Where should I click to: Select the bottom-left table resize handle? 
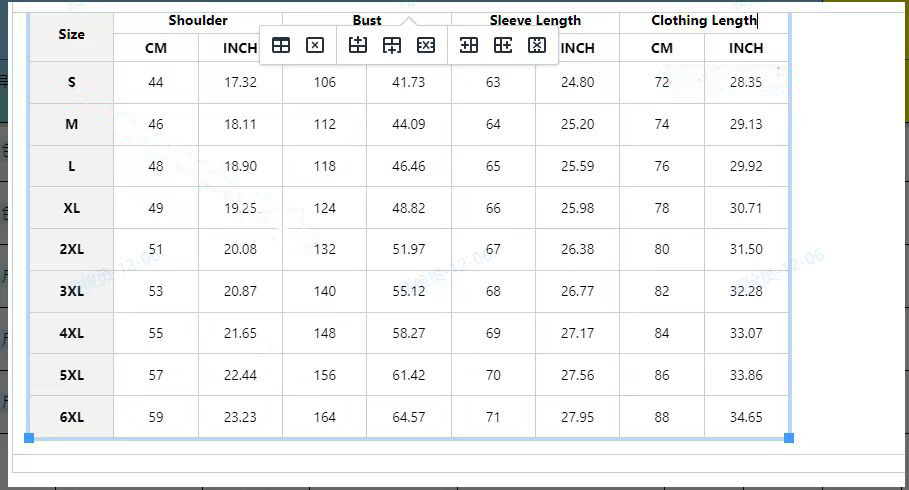[29, 438]
